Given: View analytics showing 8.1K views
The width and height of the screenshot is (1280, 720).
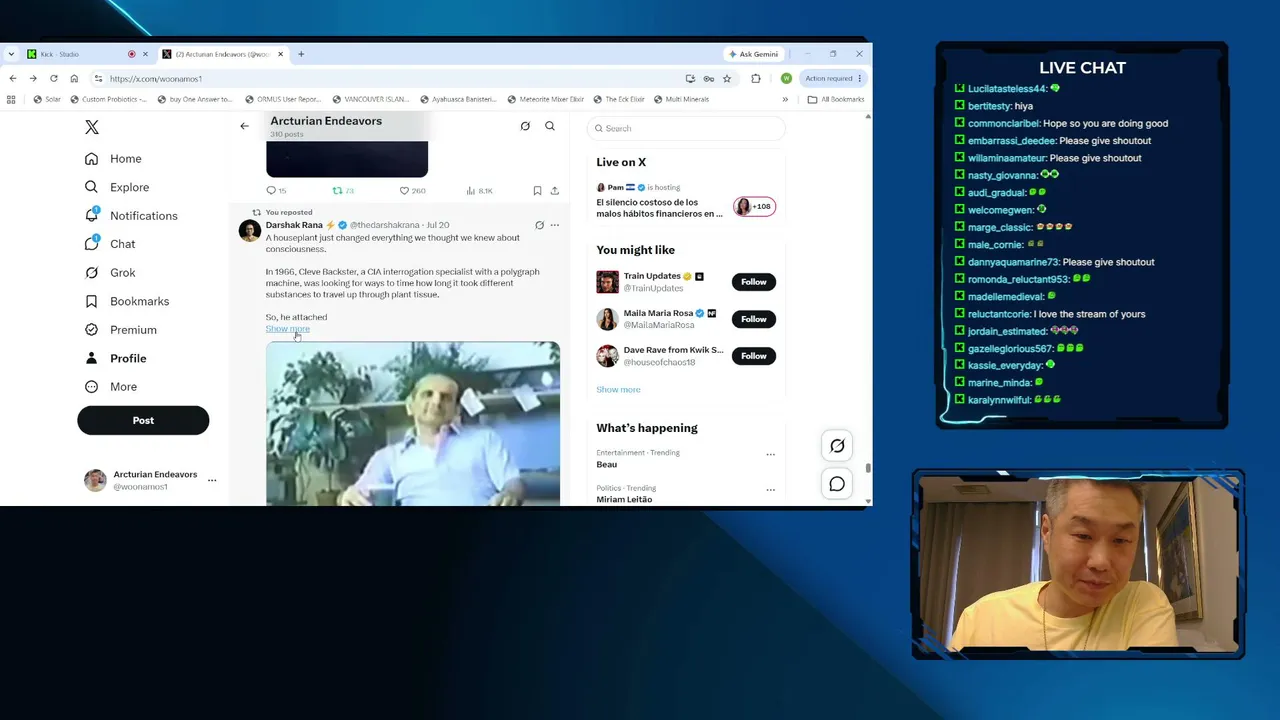Looking at the screenshot, I should [479, 190].
